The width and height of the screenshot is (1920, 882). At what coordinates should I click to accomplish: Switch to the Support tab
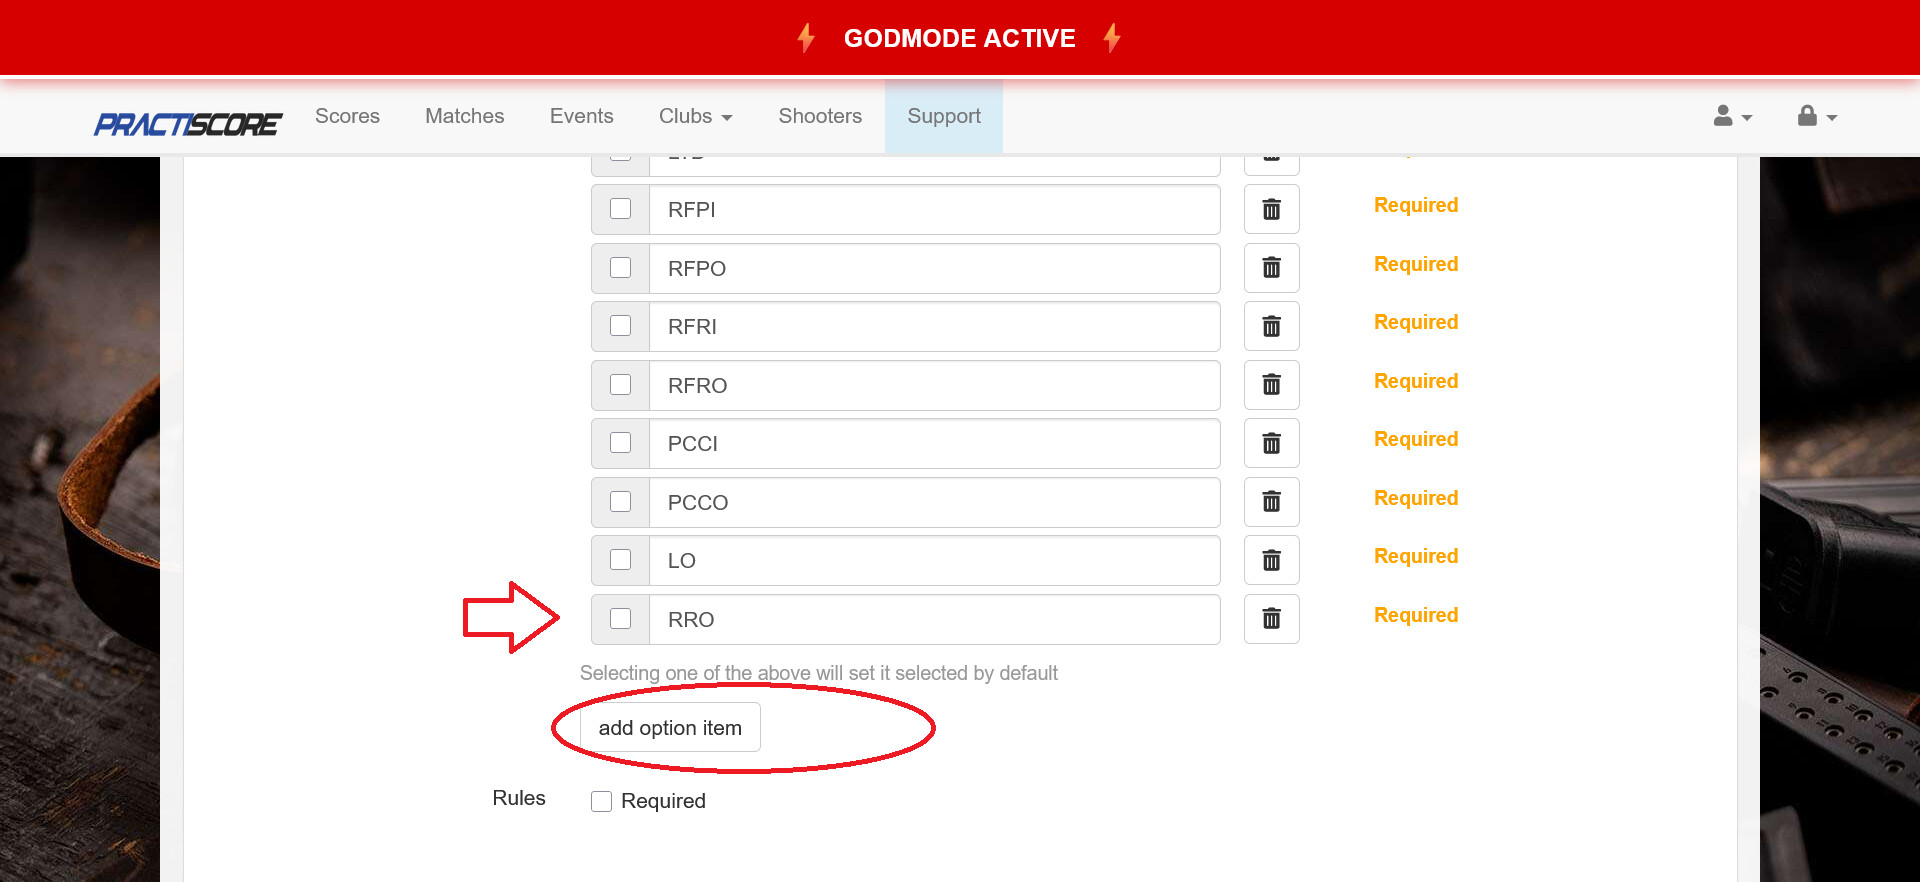tap(943, 116)
